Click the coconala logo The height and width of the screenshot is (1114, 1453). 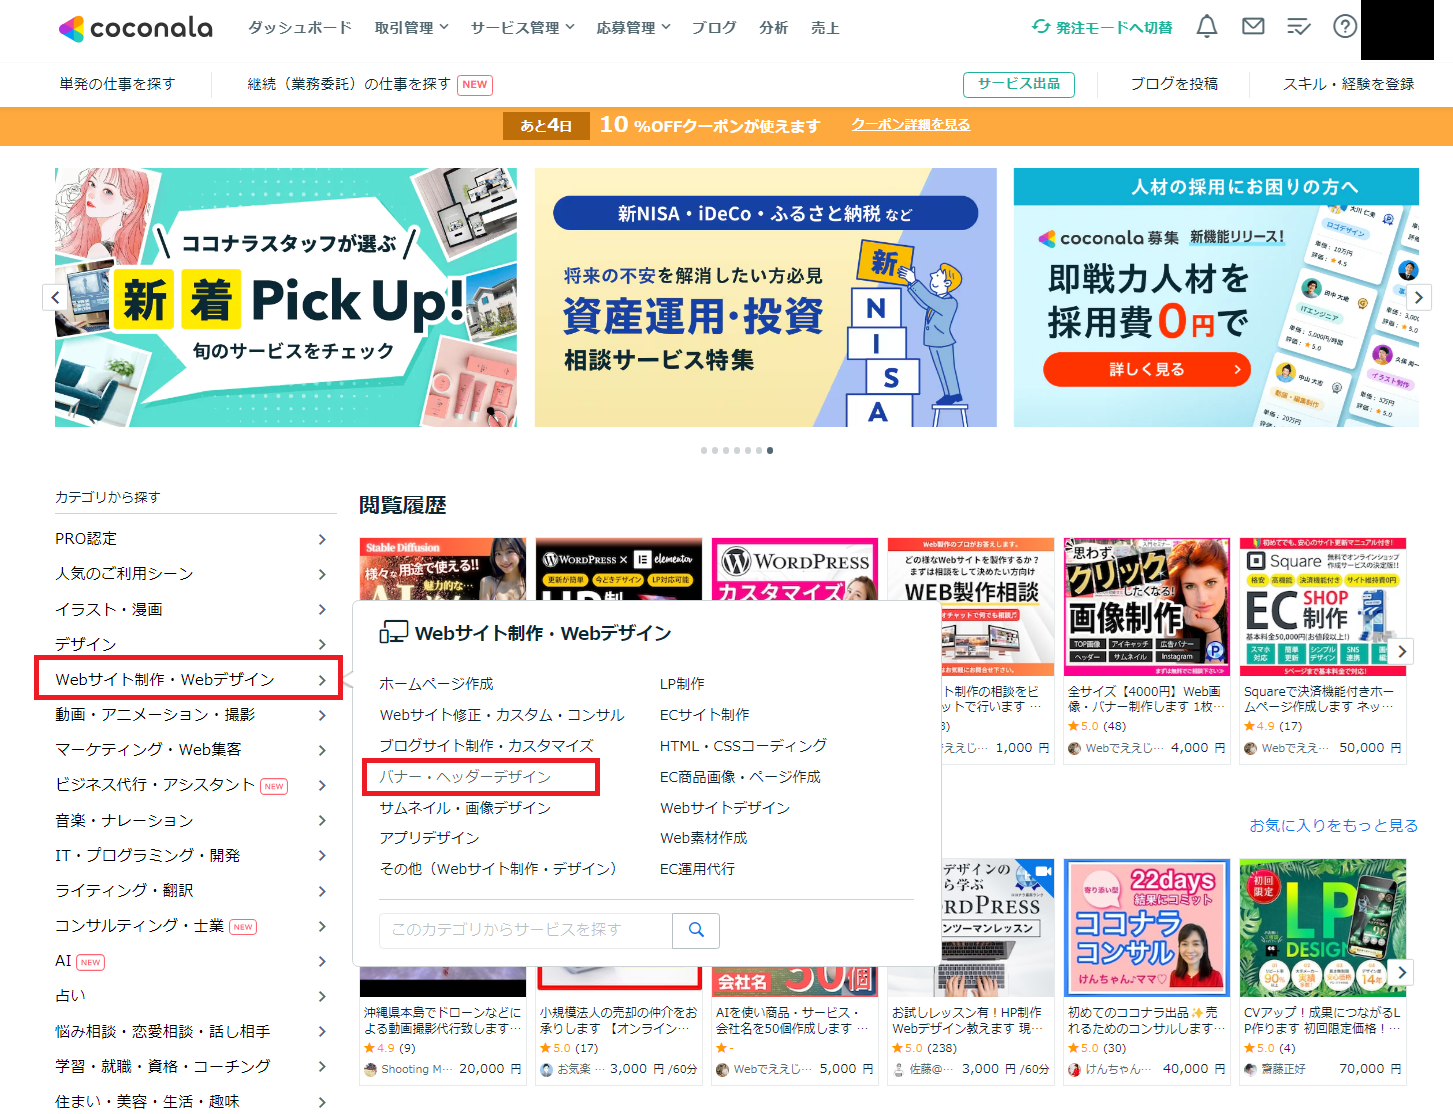click(136, 28)
